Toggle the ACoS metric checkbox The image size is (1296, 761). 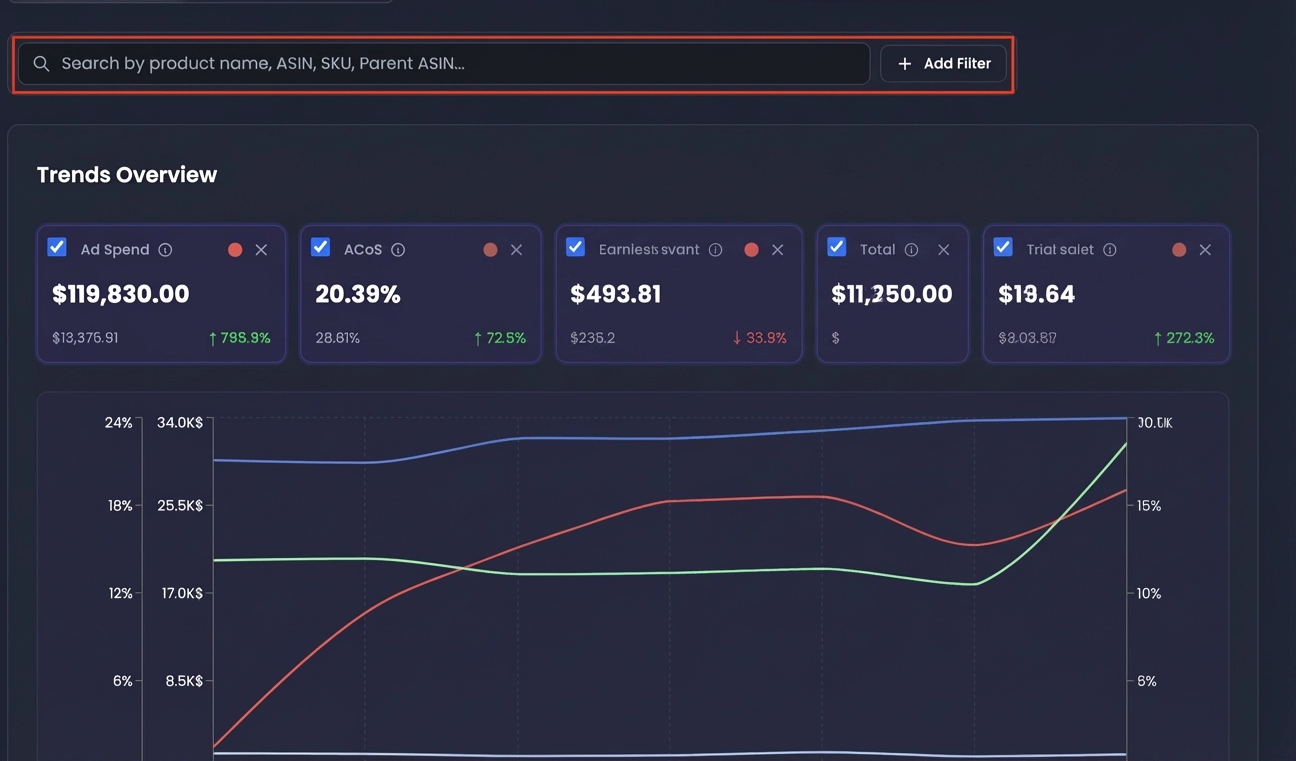(x=320, y=247)
